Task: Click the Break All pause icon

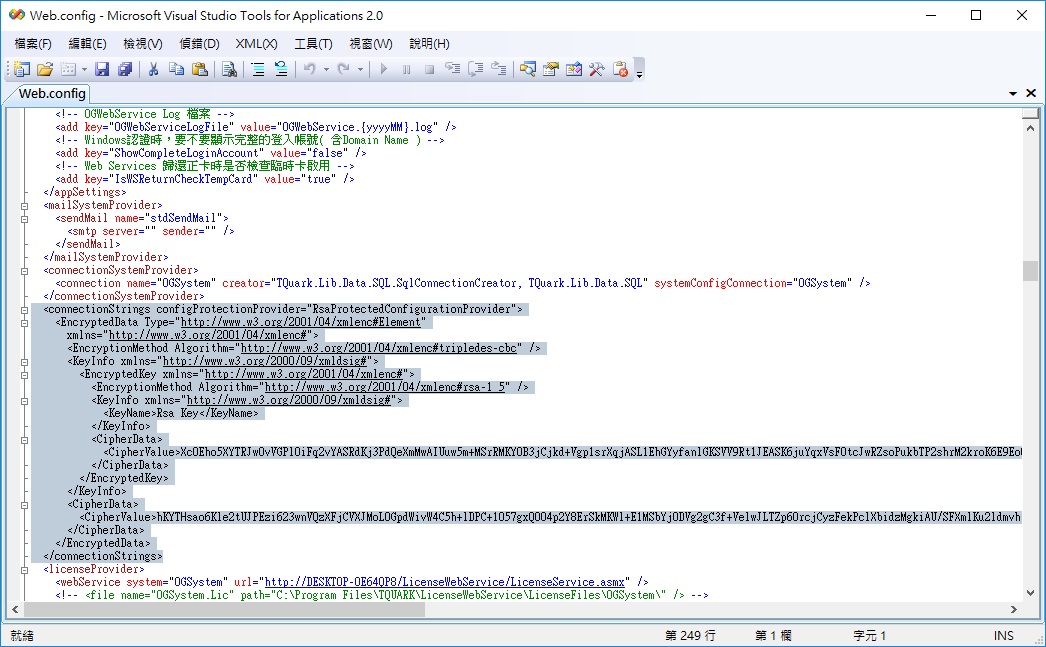Action: pos(406,69)
